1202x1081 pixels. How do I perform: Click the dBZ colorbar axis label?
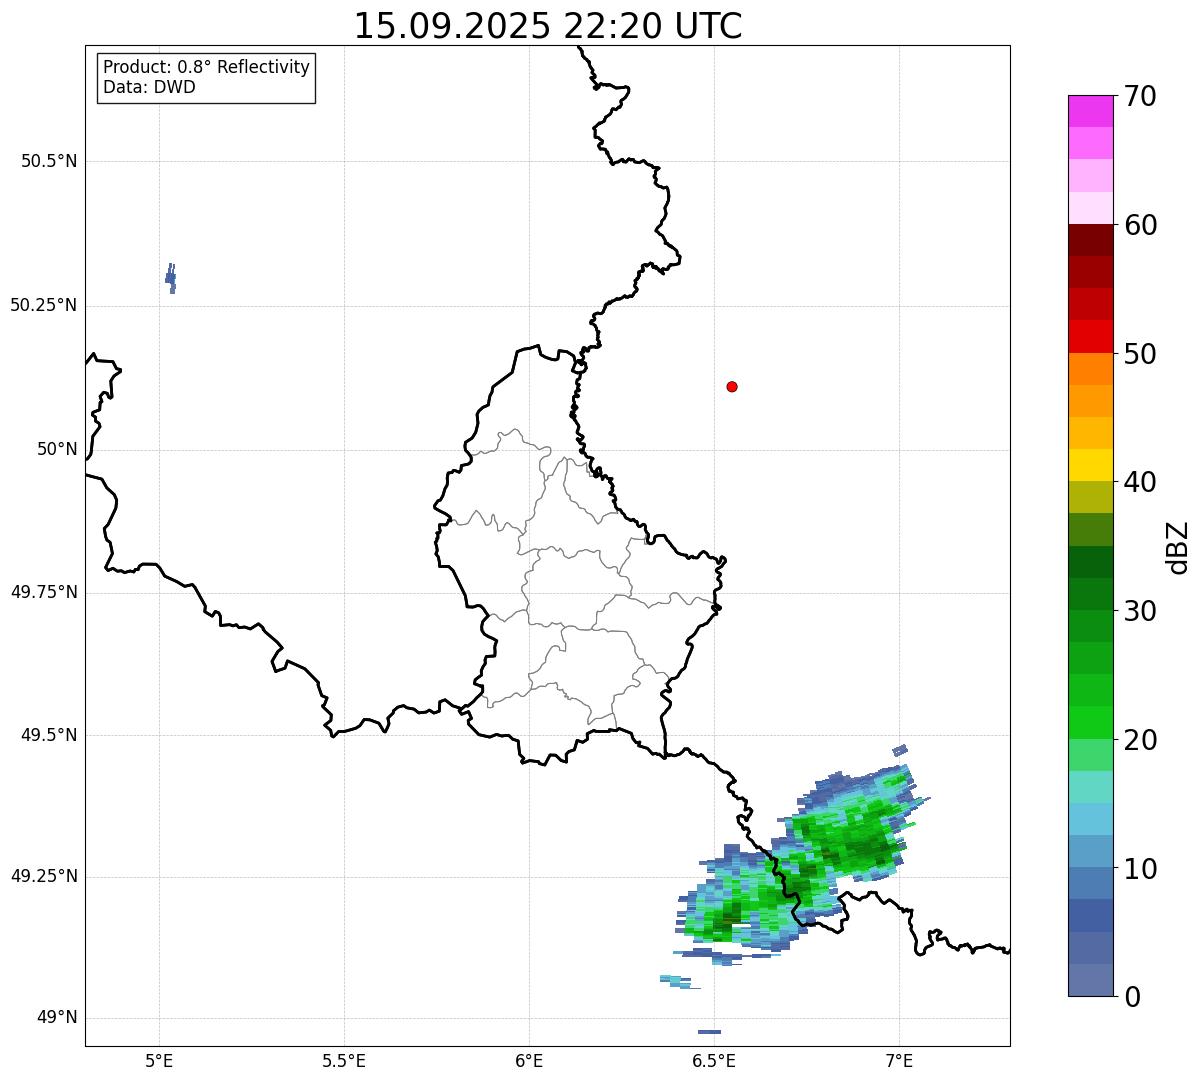[x=1177, y=547]
